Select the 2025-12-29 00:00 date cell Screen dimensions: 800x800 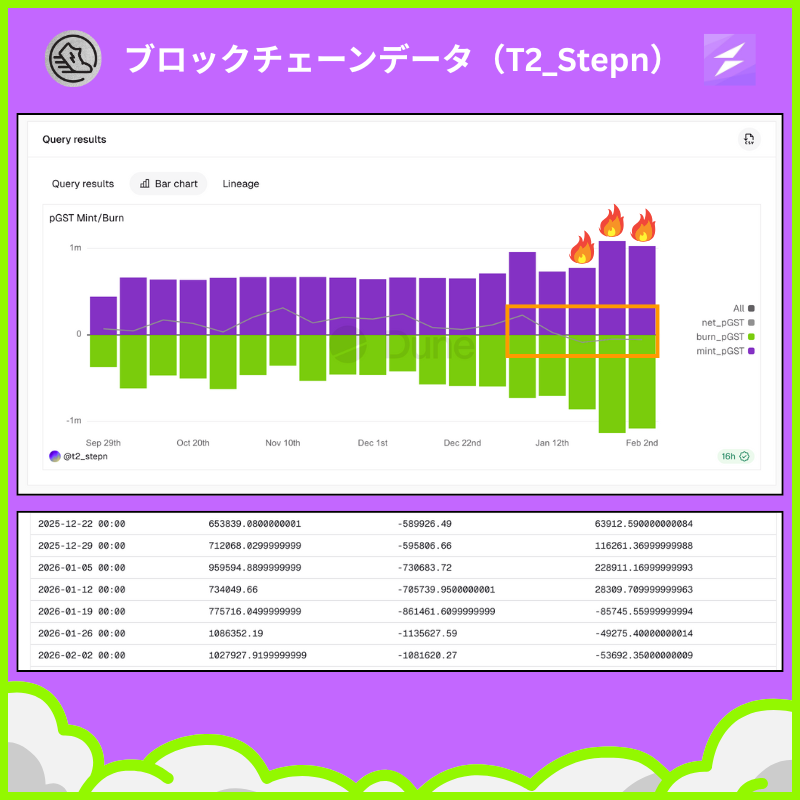tap(82, 546)
